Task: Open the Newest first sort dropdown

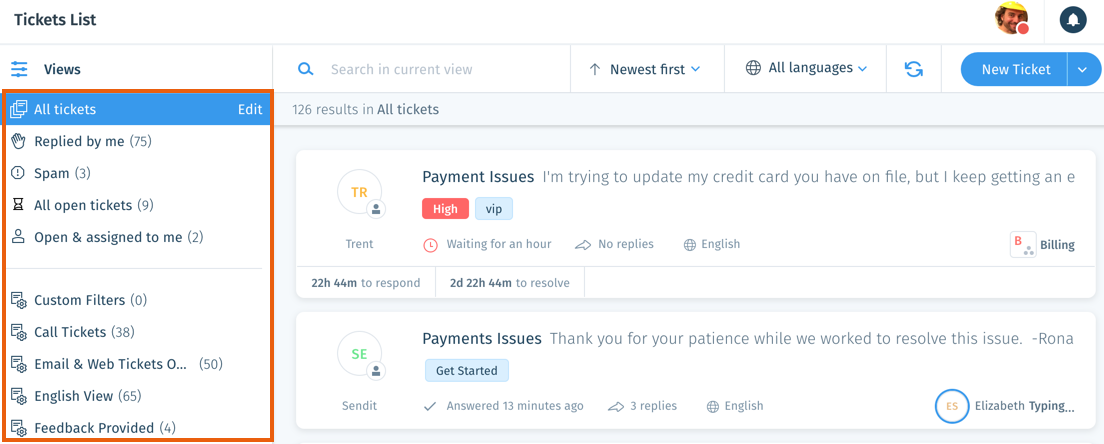Action: 647,69
